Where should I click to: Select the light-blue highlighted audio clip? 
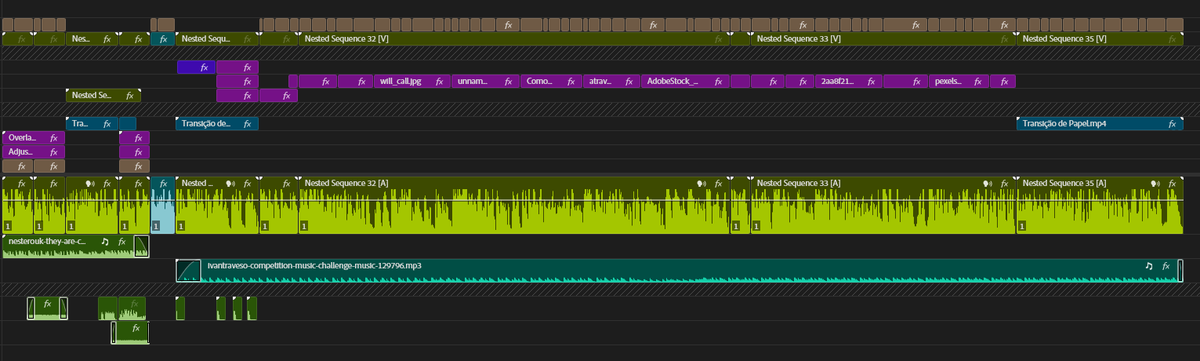(x=163, y=205)
